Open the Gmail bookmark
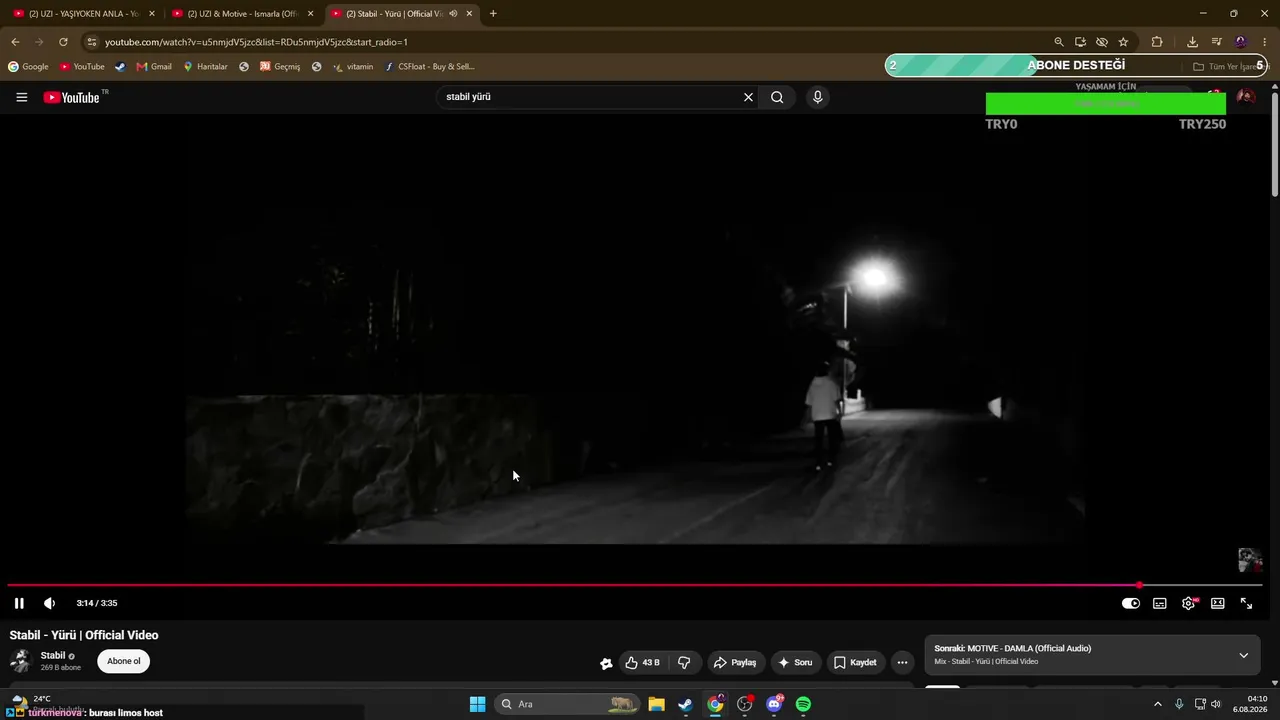The width and height of the screenshot is (1280, 720). coord(154,67)
